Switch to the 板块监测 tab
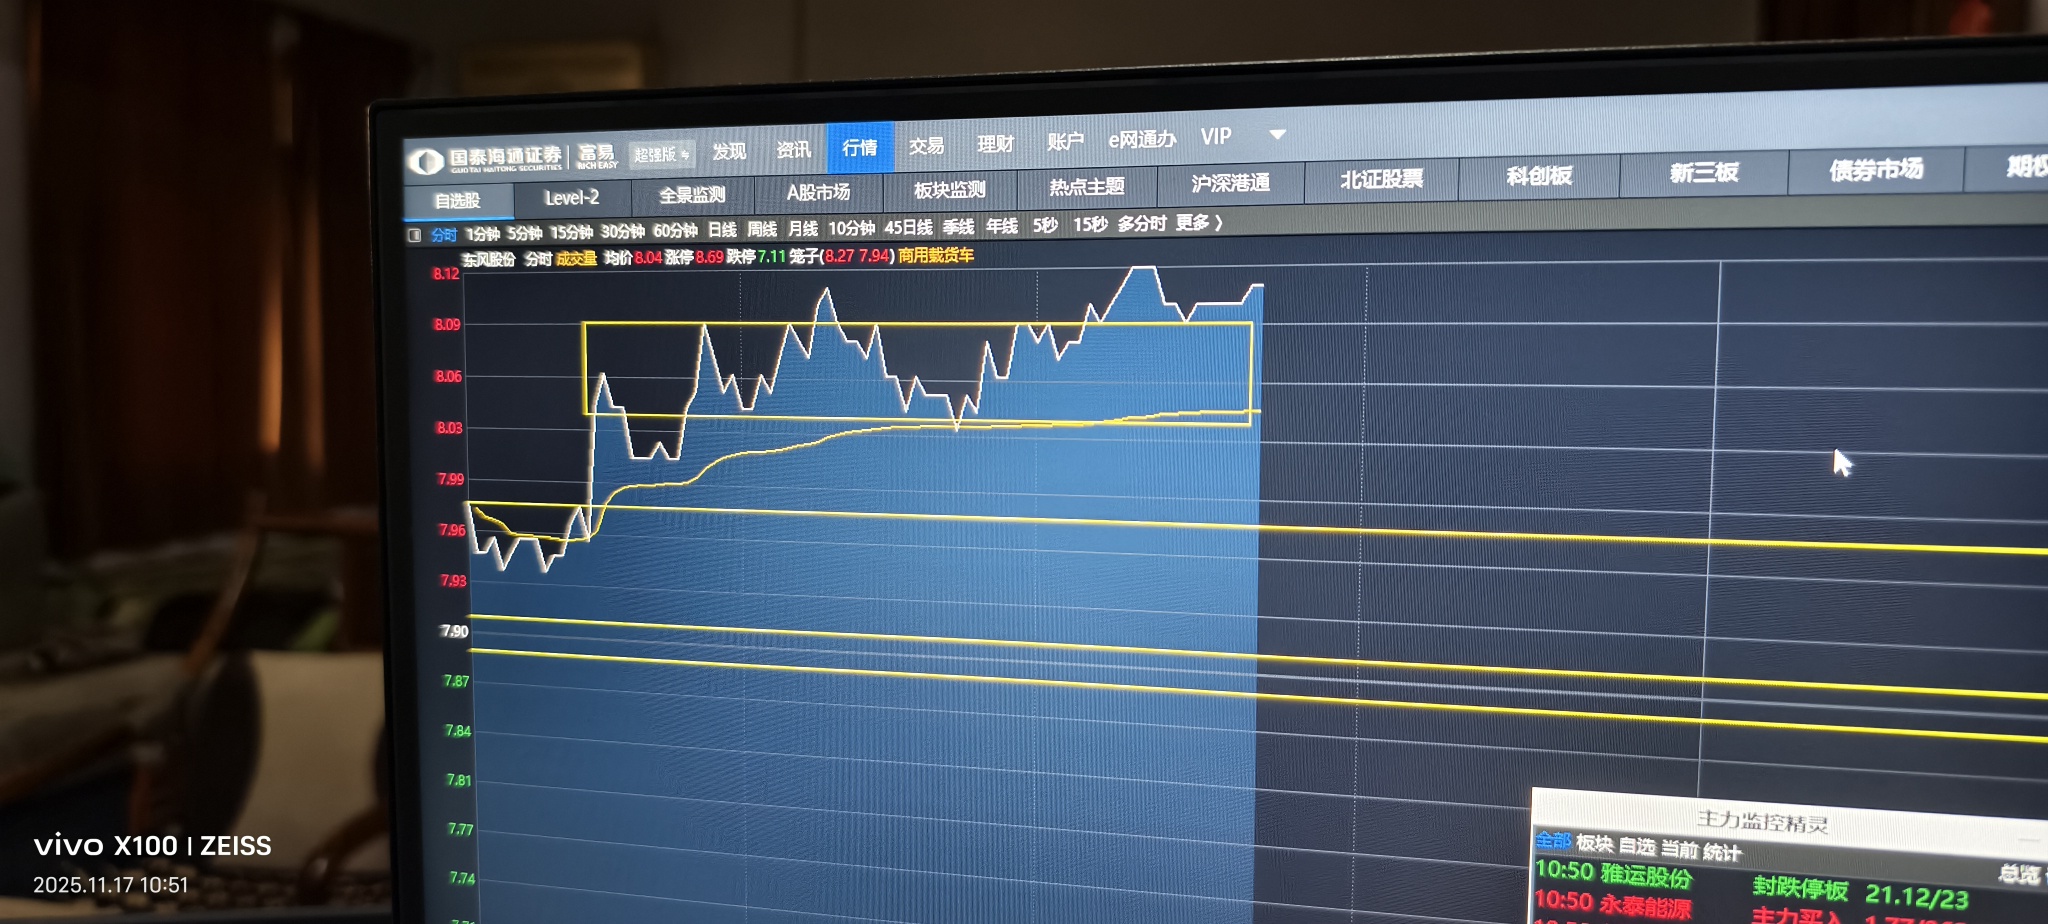This screenshot has width=2048, height=924. pyautogui.click(x=950, y=189)
